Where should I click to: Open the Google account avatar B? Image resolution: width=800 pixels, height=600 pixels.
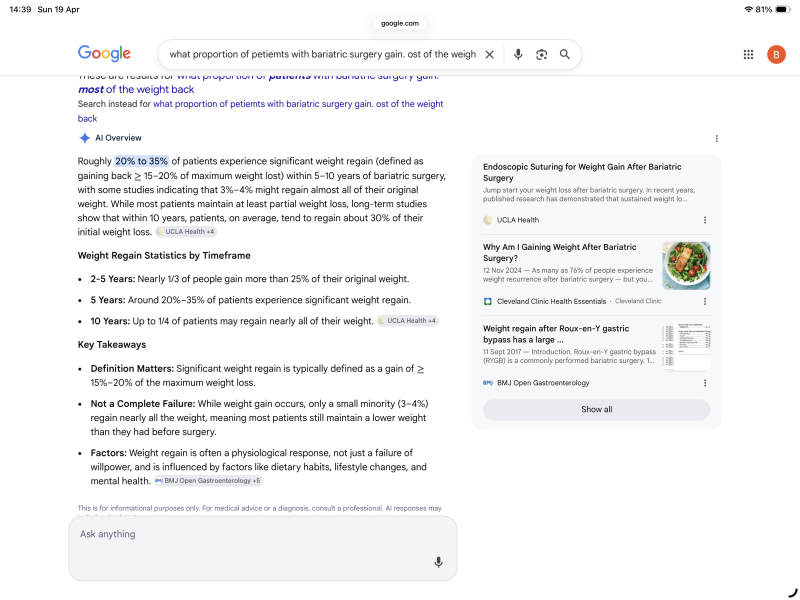776,55
